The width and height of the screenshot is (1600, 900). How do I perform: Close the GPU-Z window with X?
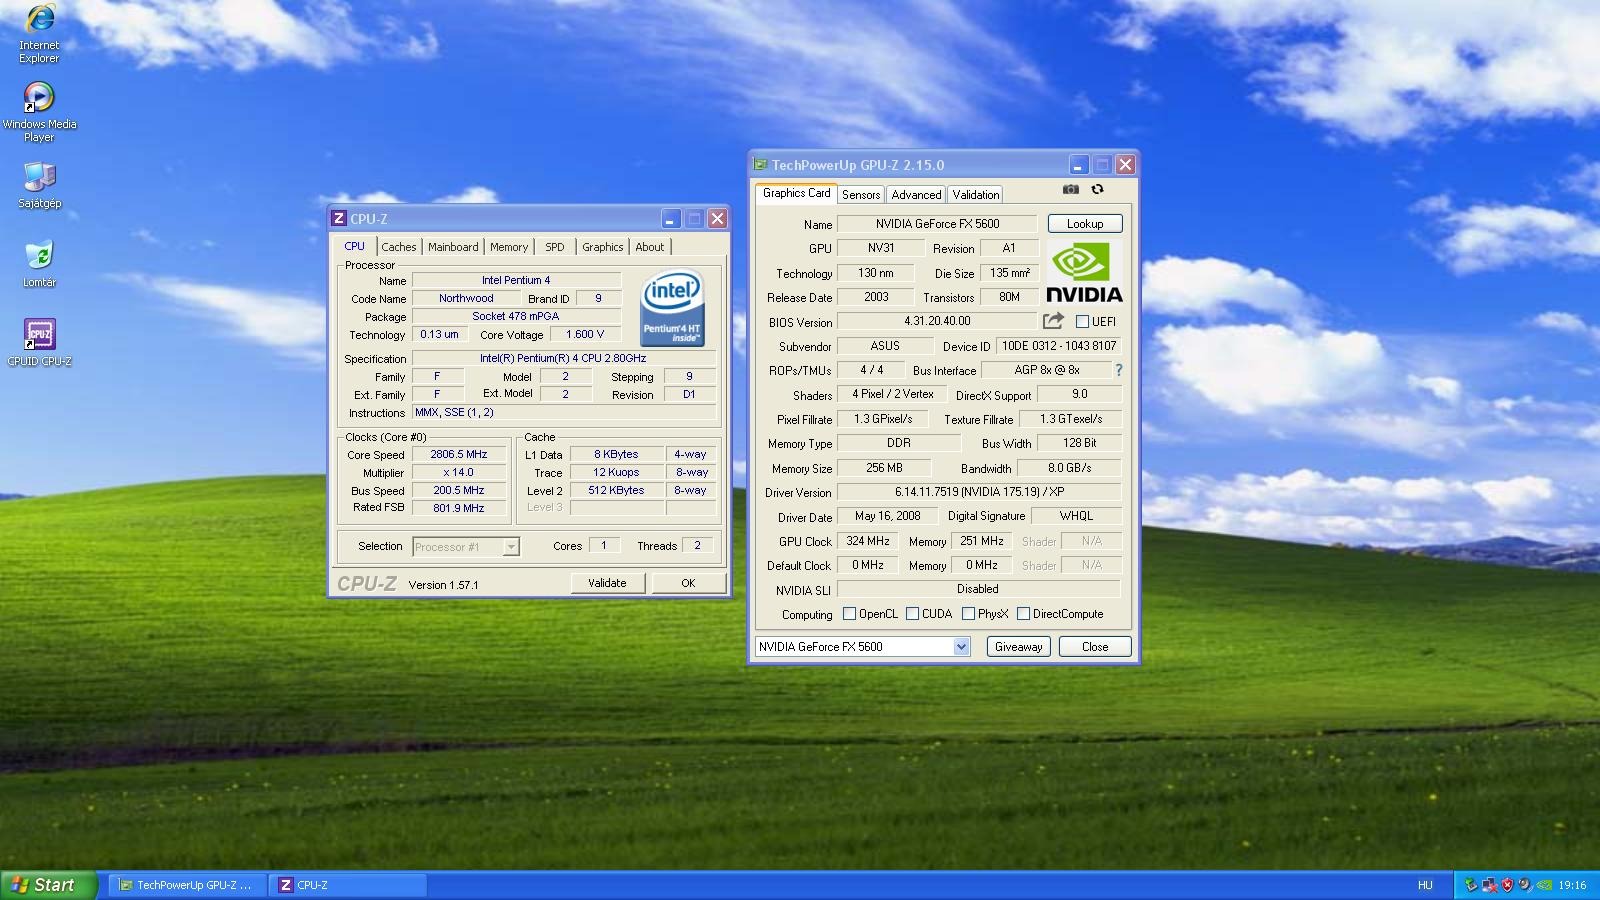pos(1125,165)
